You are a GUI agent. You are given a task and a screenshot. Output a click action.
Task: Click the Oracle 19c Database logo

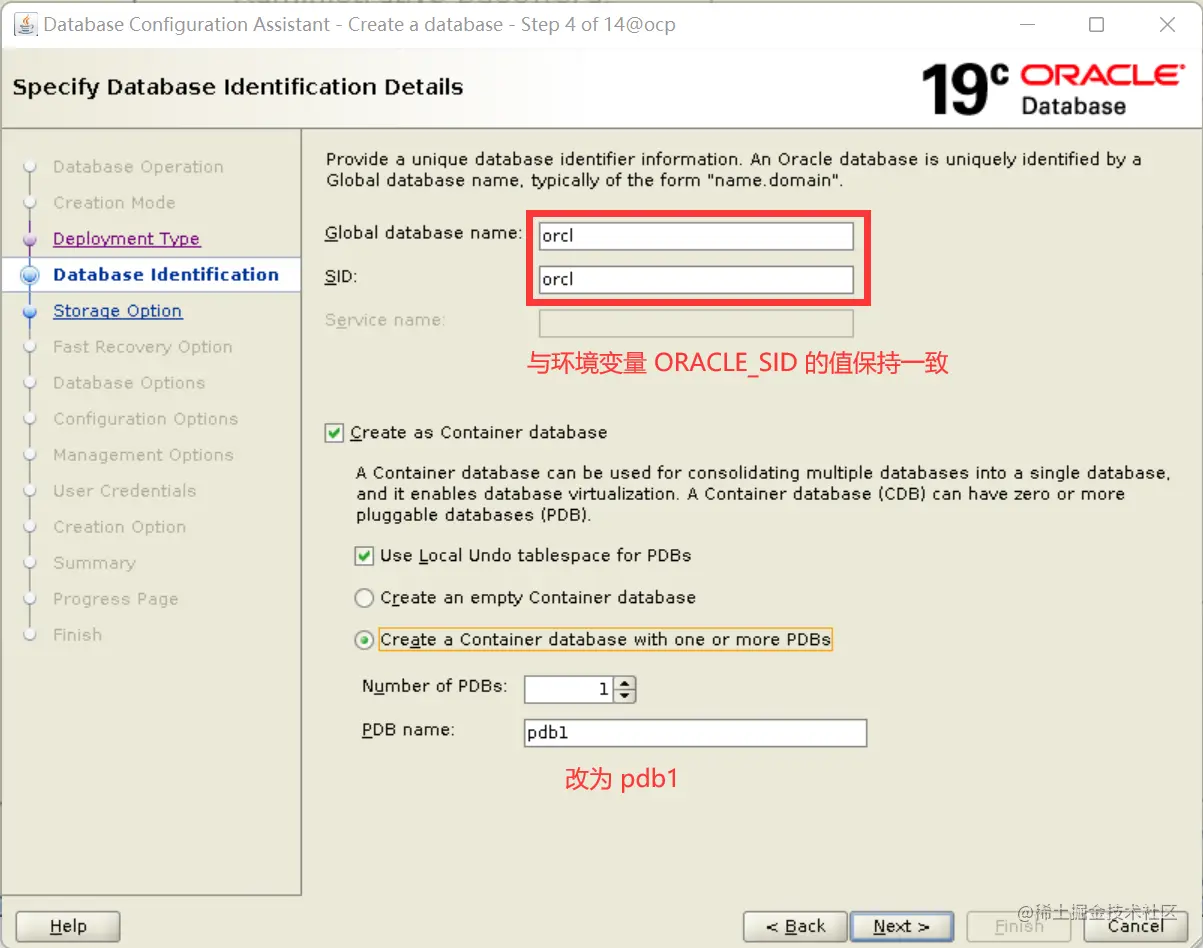(x=1052, y=89)
